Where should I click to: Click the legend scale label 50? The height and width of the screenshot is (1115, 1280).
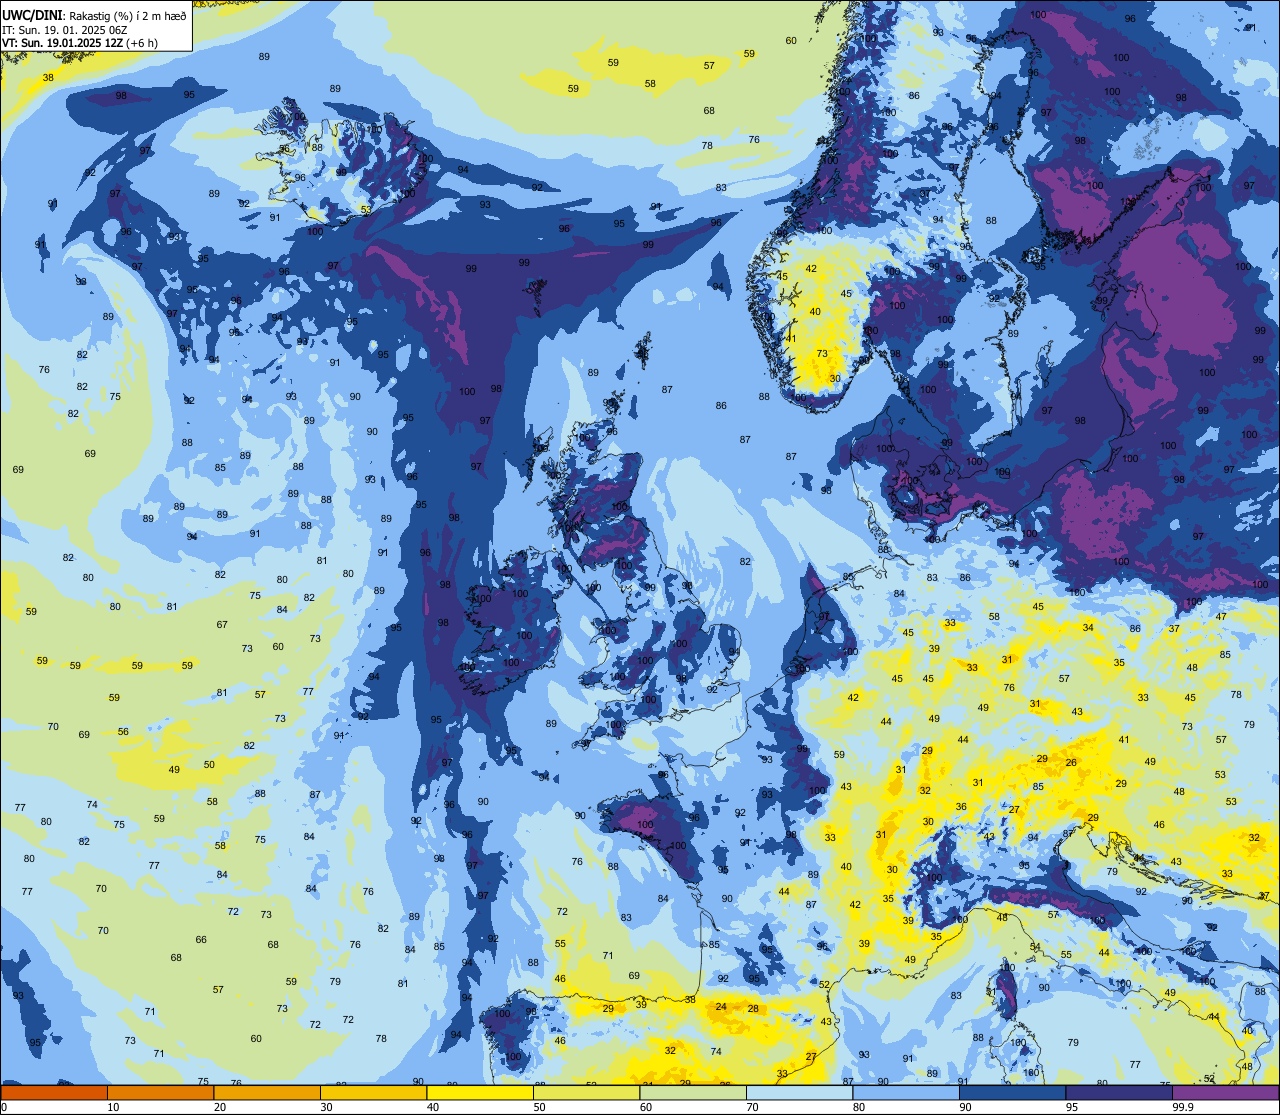coord(539,1107)
